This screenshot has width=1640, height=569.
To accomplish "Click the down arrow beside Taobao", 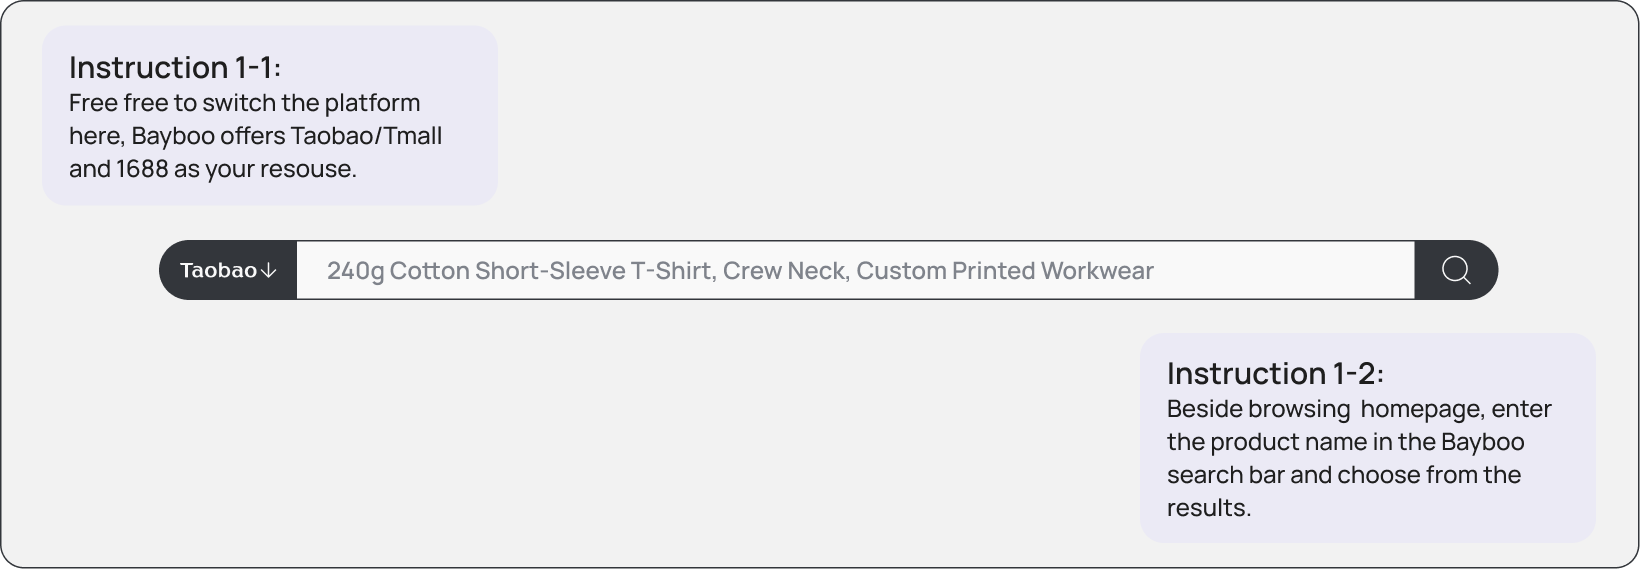I will point(268,271).
